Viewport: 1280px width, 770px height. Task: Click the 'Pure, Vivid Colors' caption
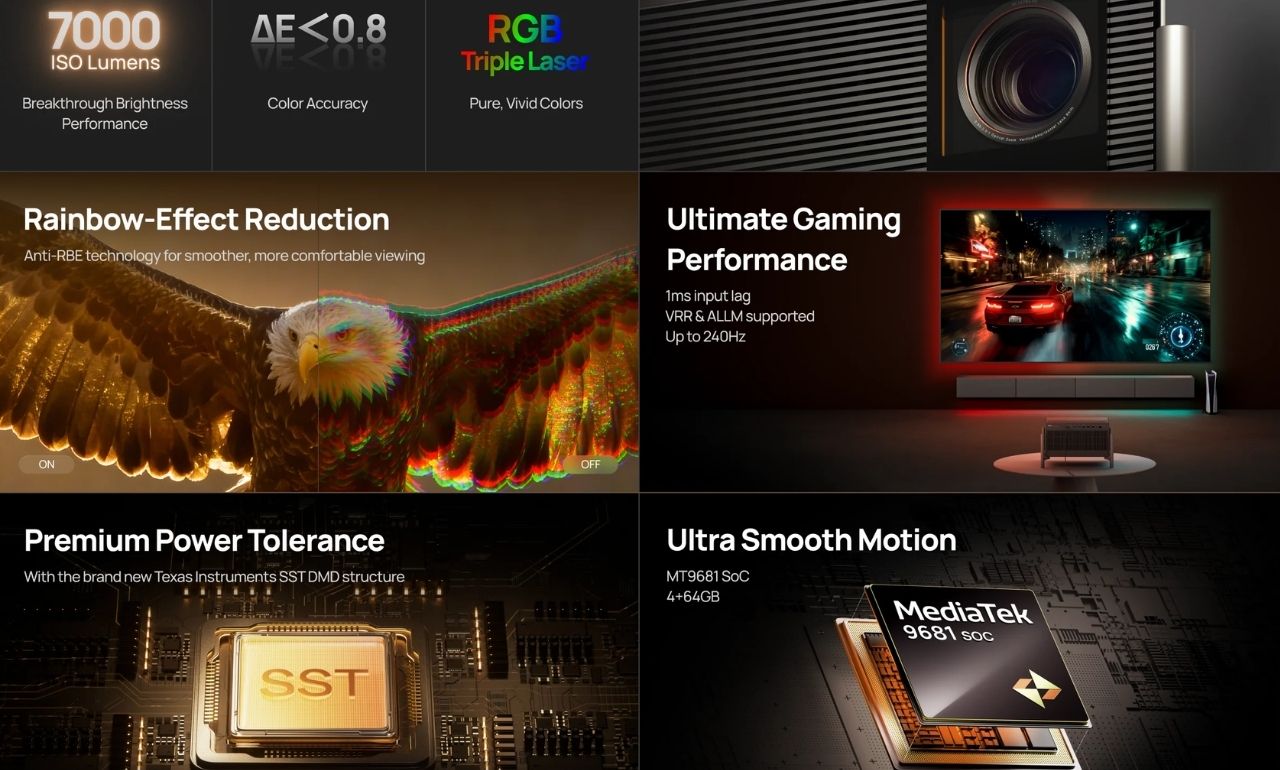tap(526, 103)
